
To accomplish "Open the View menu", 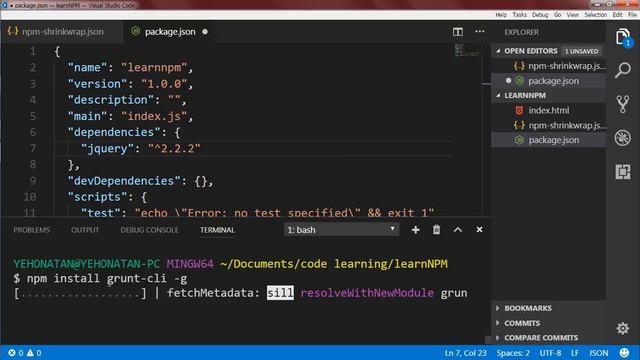I will 572,15.
